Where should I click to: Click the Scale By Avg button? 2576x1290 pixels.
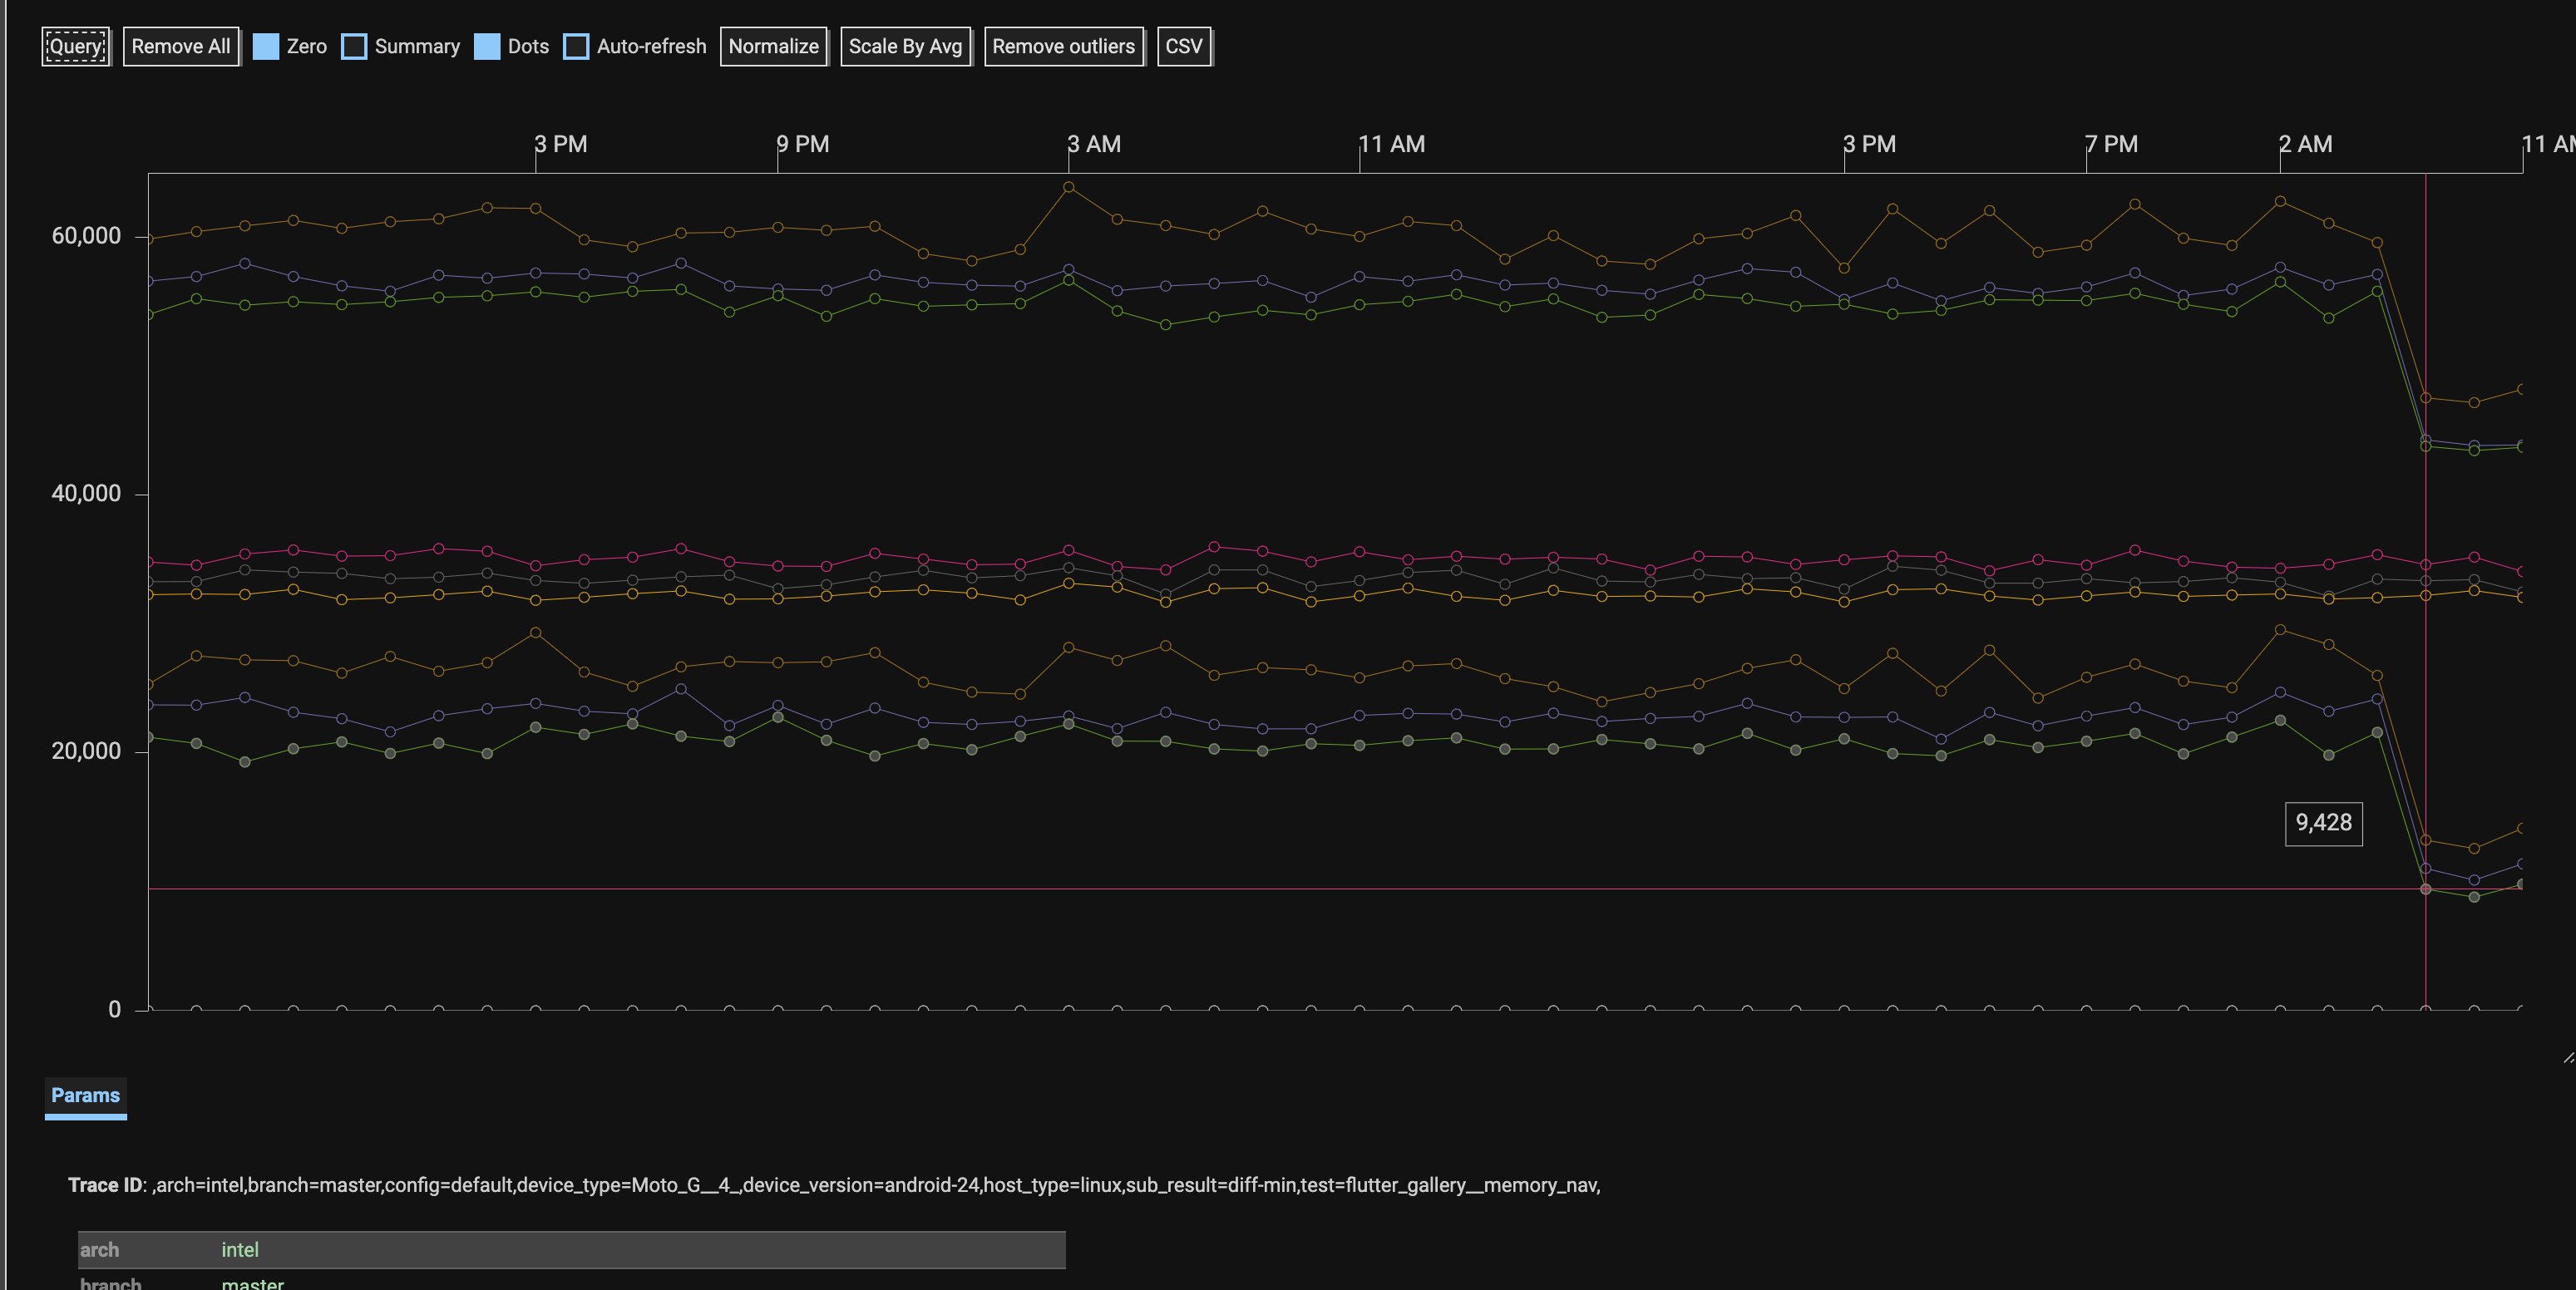(x=905, y=46)
